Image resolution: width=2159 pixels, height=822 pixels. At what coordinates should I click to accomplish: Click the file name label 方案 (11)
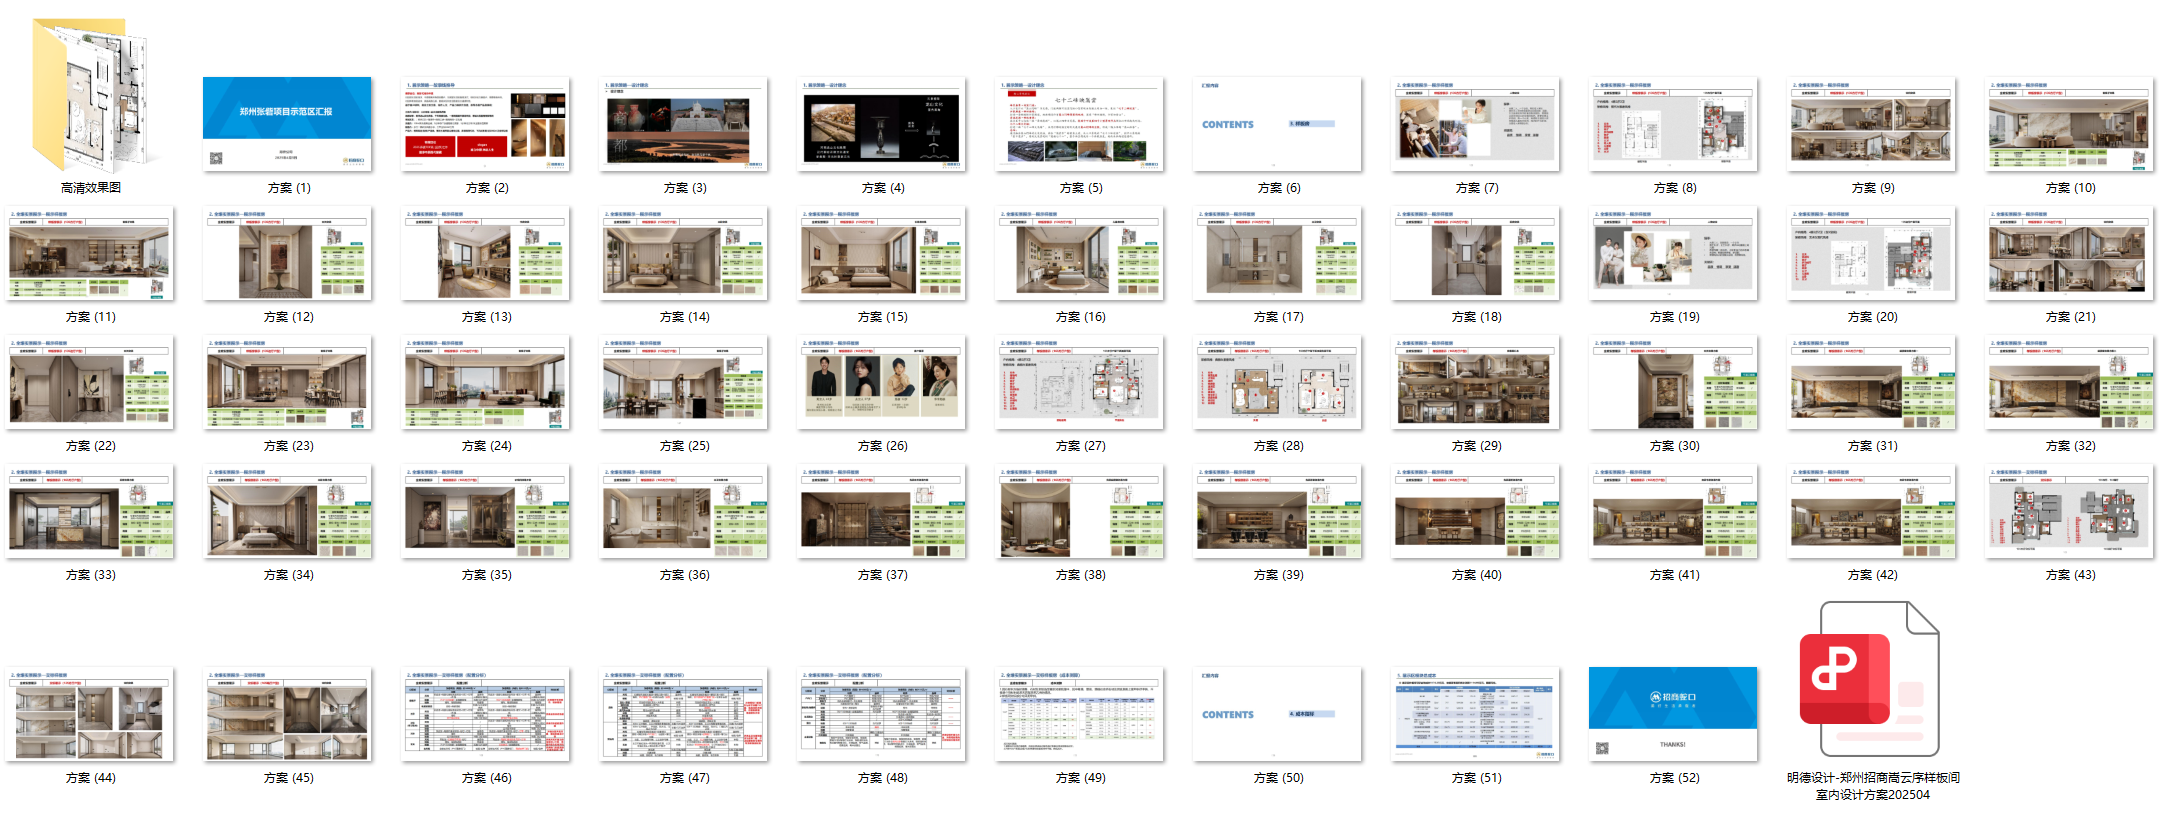click(91, 317)
